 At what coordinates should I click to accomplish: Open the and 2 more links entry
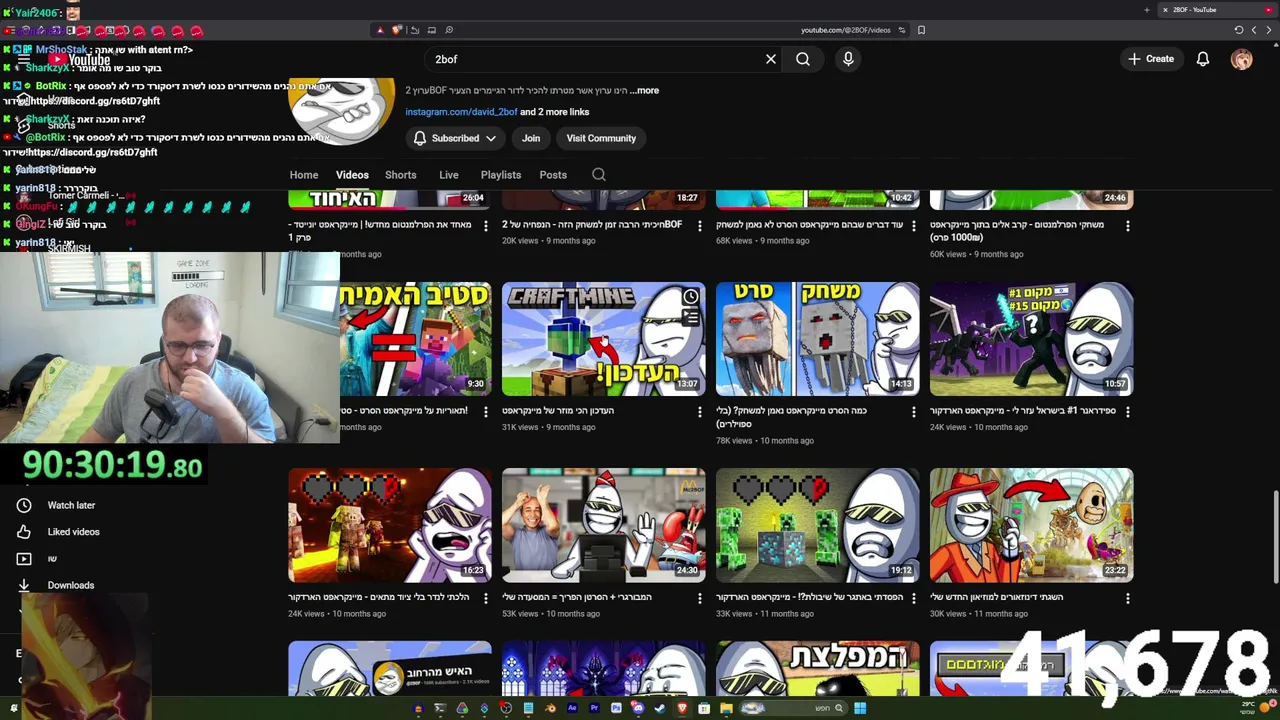pyautogui.click(x=555, y=112)
